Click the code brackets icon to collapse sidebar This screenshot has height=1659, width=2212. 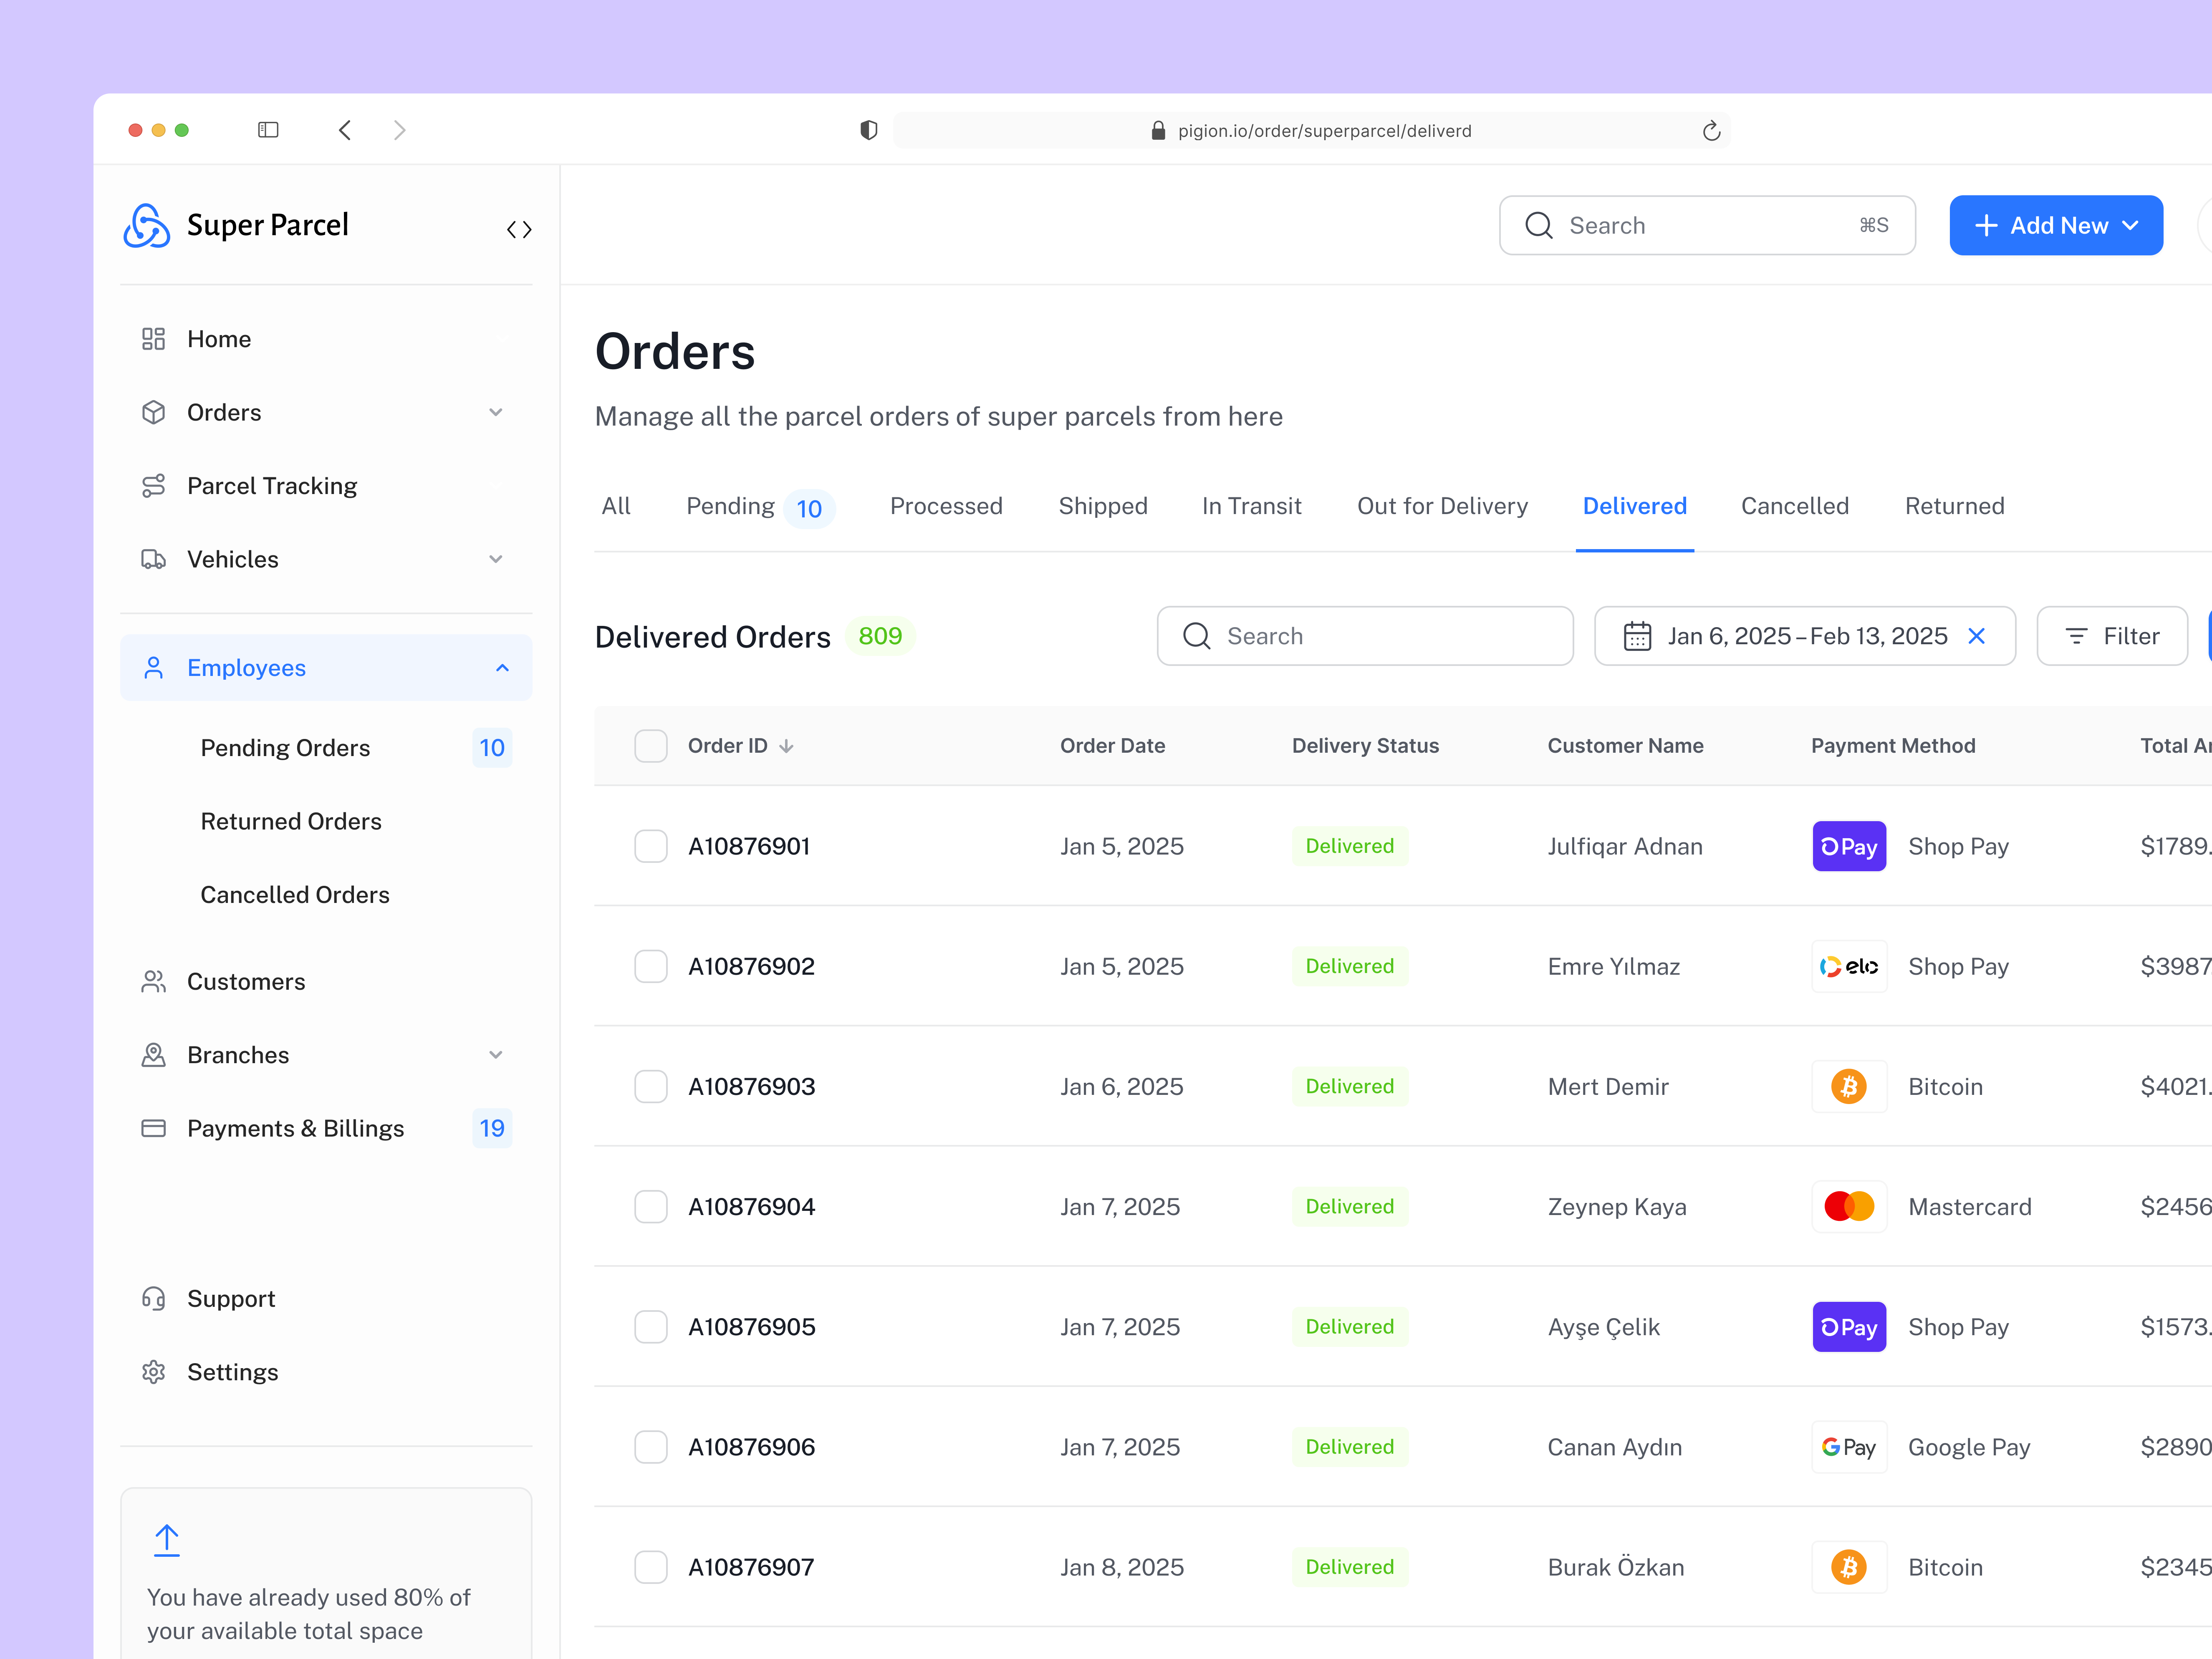coord(519,229)
